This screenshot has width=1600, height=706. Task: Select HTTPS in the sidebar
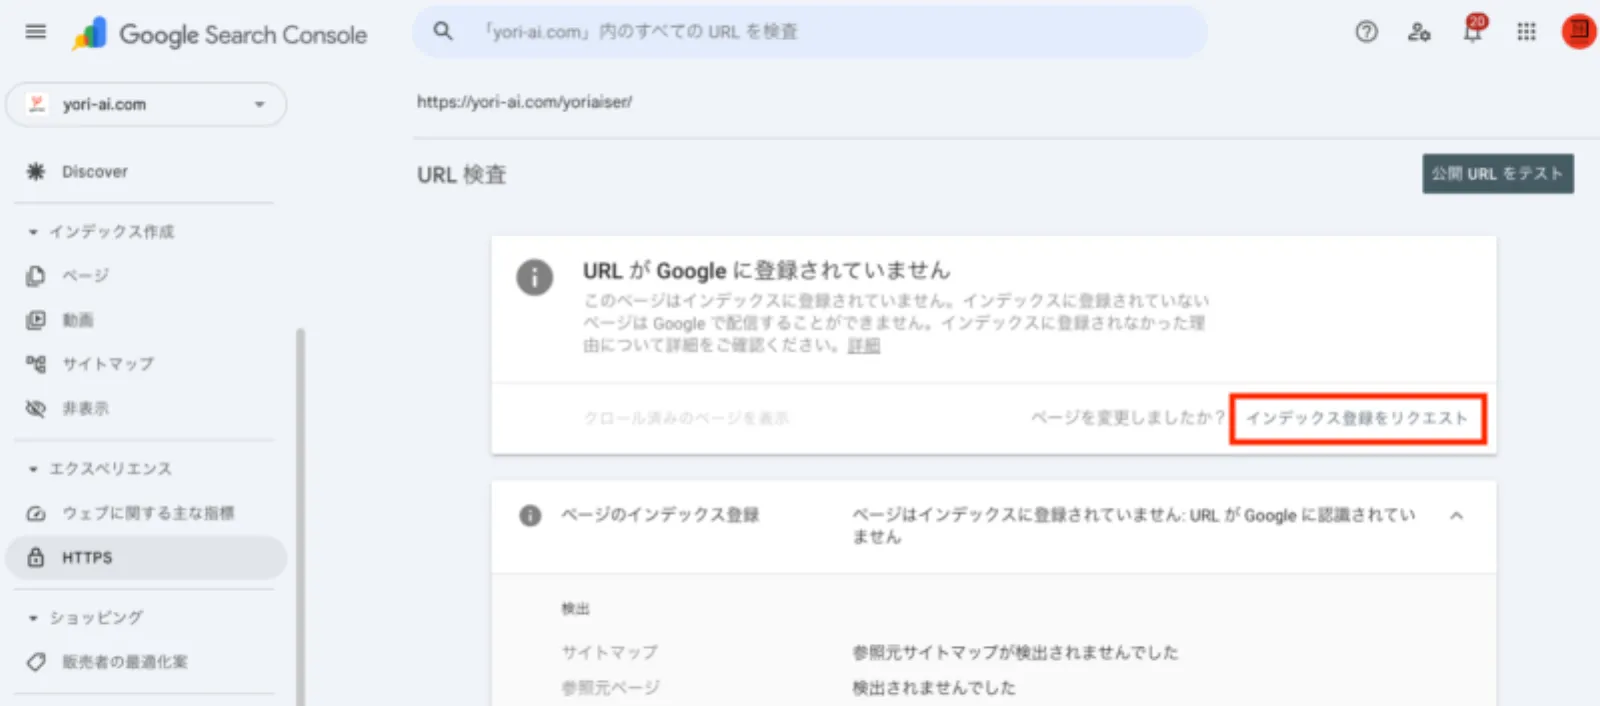click(x=146, y=557)
